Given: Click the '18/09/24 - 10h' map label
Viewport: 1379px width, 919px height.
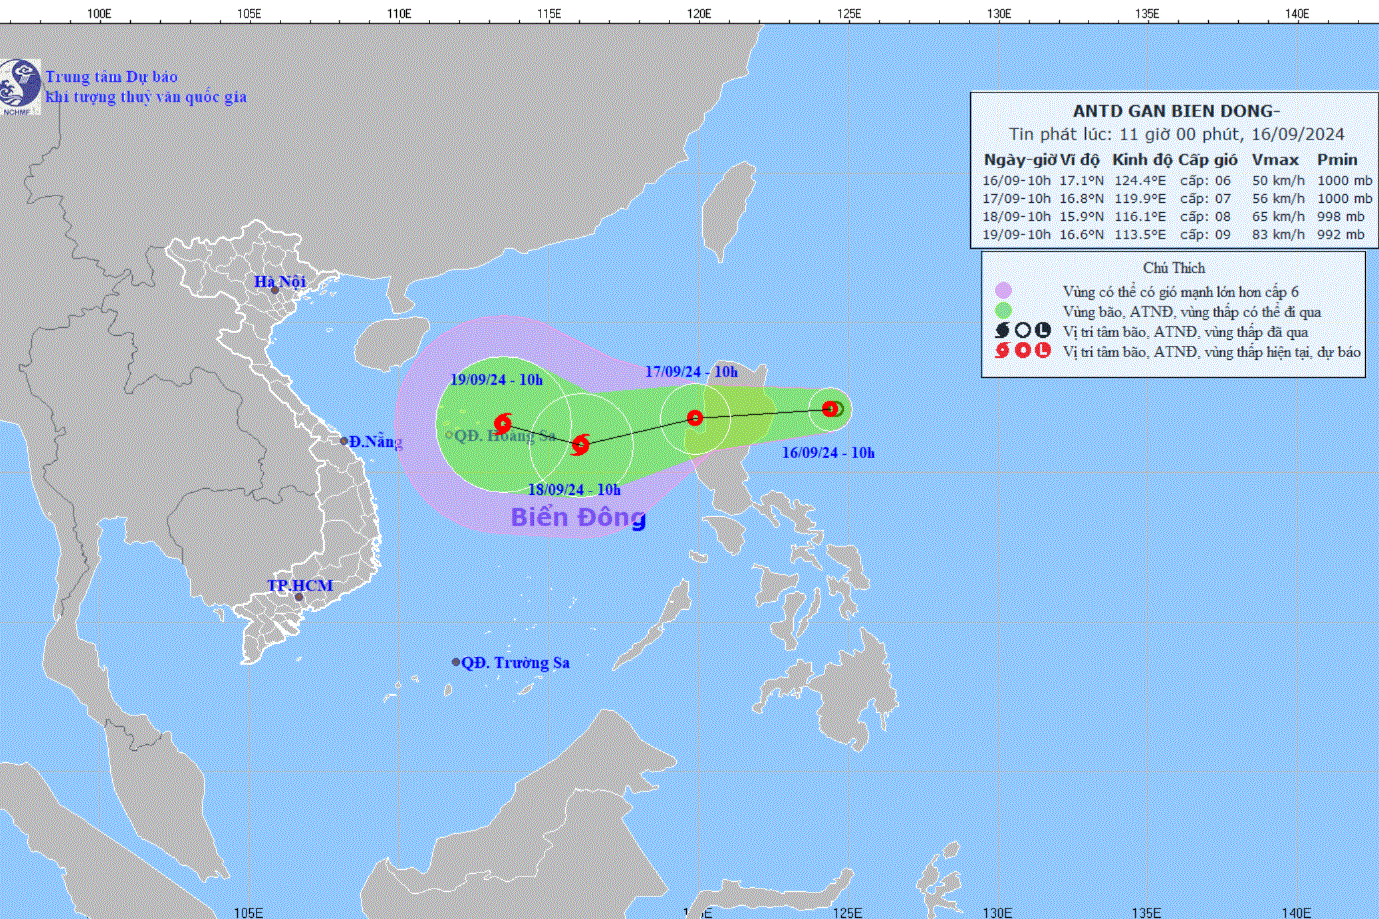Looking at the screenshot, I should pos(574,490).
